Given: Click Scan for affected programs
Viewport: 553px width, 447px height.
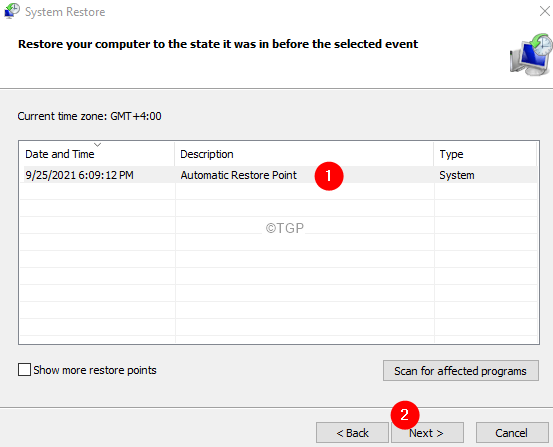Looking at the screenshot, I should click(461, 370).
